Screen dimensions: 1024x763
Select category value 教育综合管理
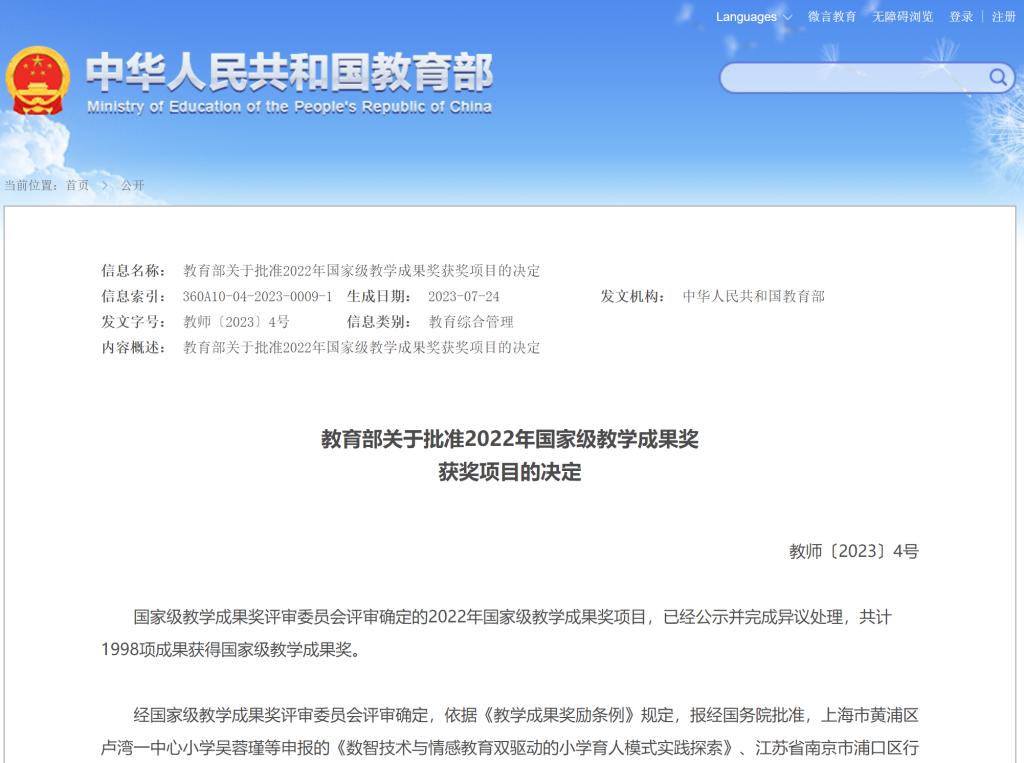pos(471,322)
